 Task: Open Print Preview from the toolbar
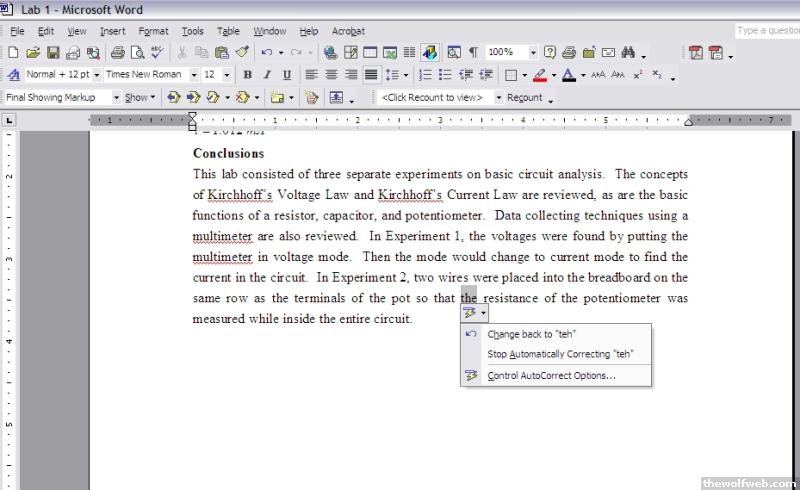tap(136, 52)
